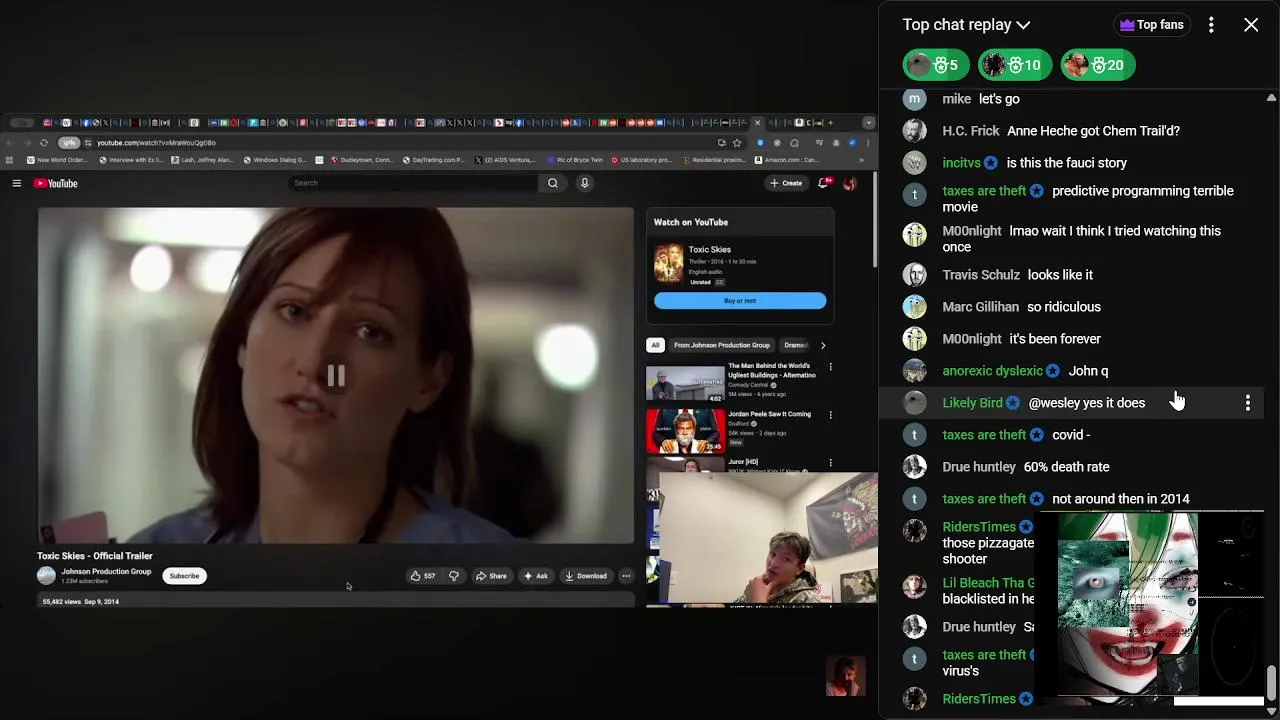This screenshot has width=1280, height=720.
Task: Share the Toxic Skies trailer
Action: 491,576
